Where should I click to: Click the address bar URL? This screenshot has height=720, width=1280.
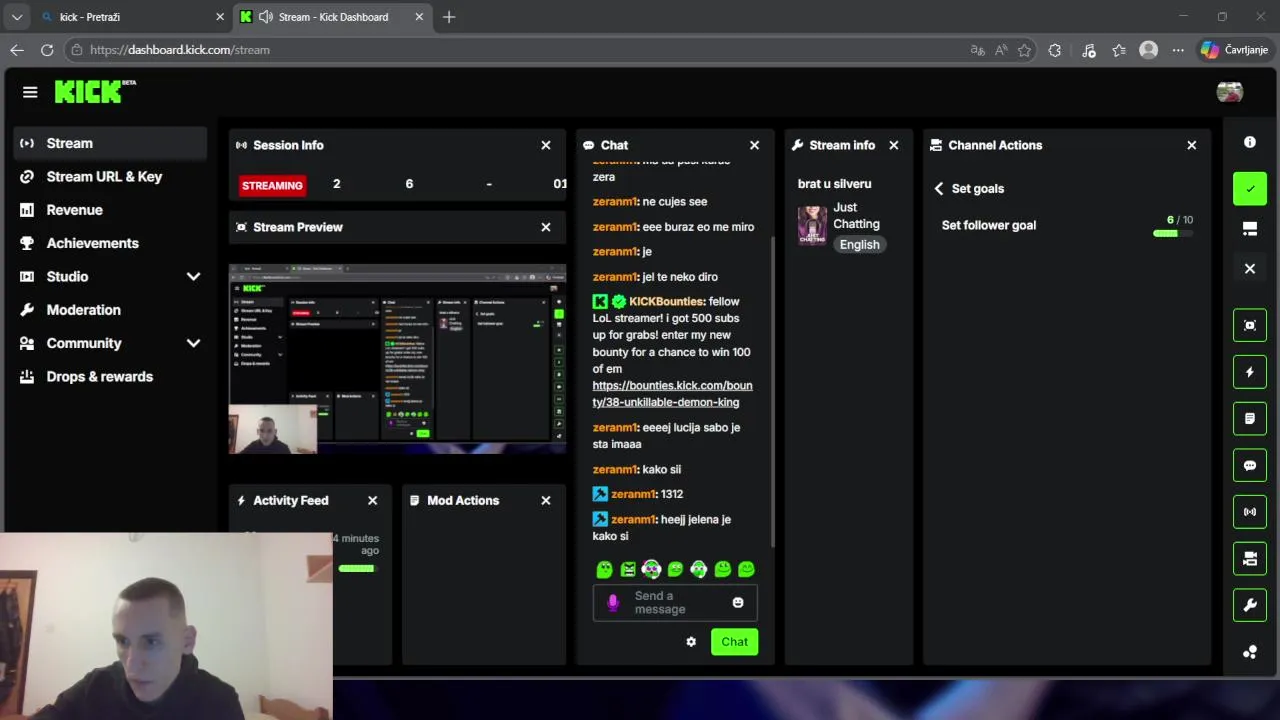click(x=180, y=50)
